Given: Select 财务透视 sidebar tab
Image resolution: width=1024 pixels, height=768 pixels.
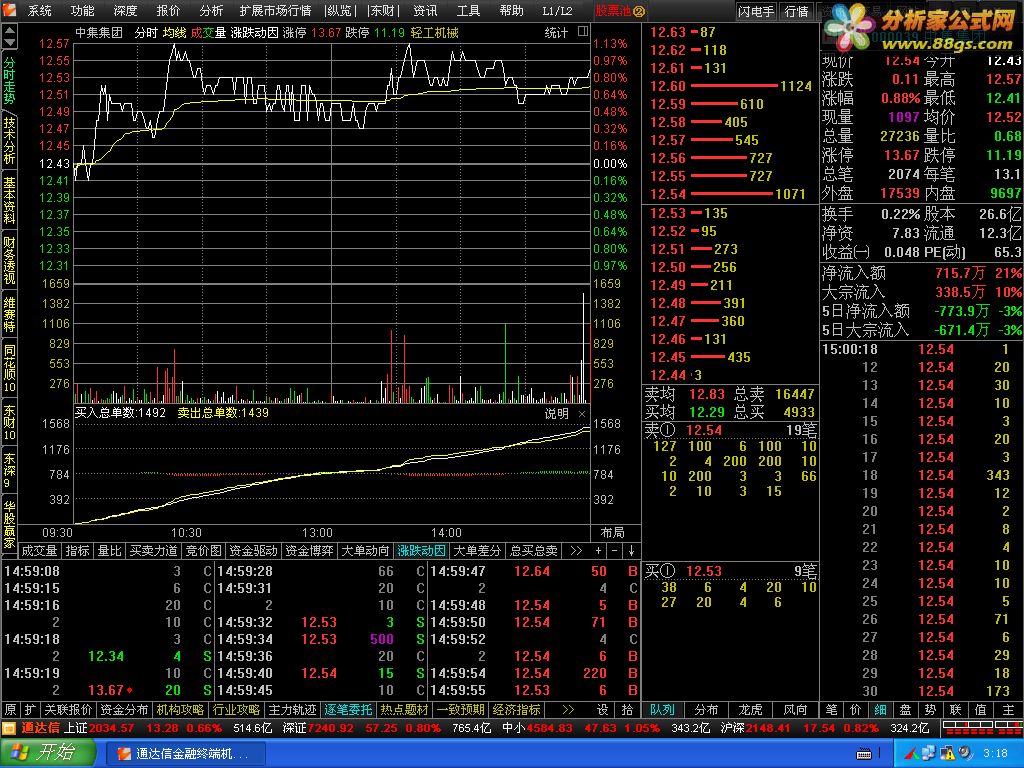Looking at the screenshot, I should [9, 260].
